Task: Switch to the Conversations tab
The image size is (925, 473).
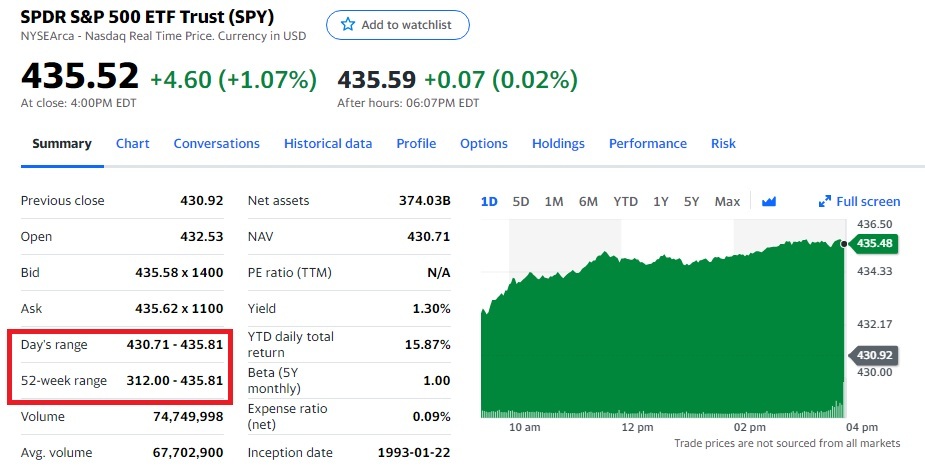Action: (216, 143)
